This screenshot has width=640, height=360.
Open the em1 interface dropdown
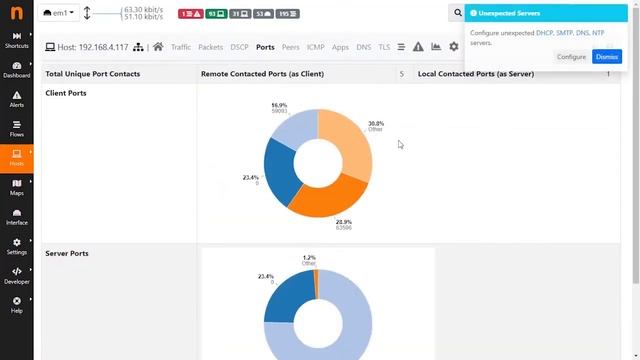59,13
